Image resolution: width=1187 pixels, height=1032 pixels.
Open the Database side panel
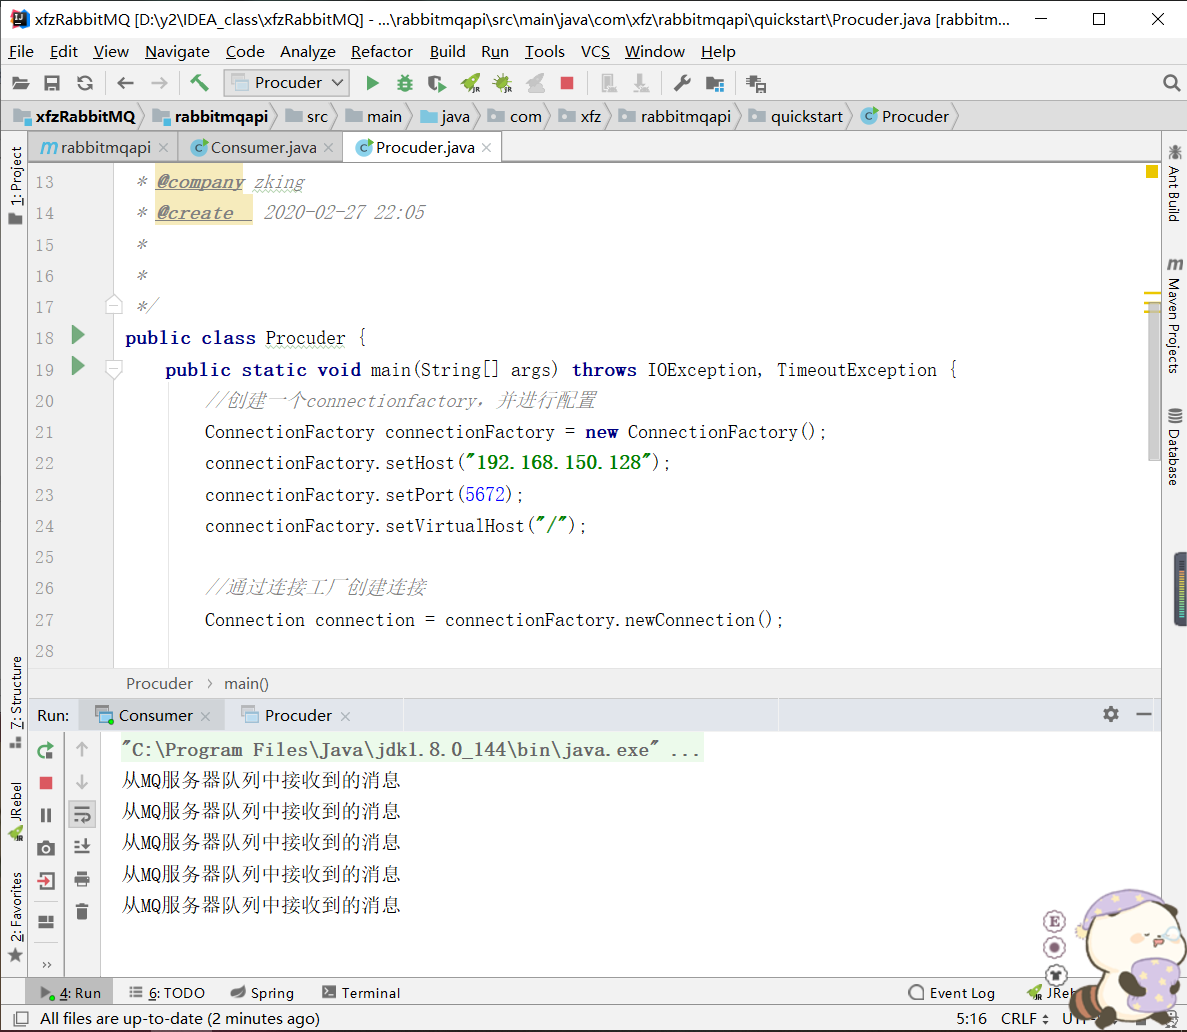click(x=1174, y=447)
